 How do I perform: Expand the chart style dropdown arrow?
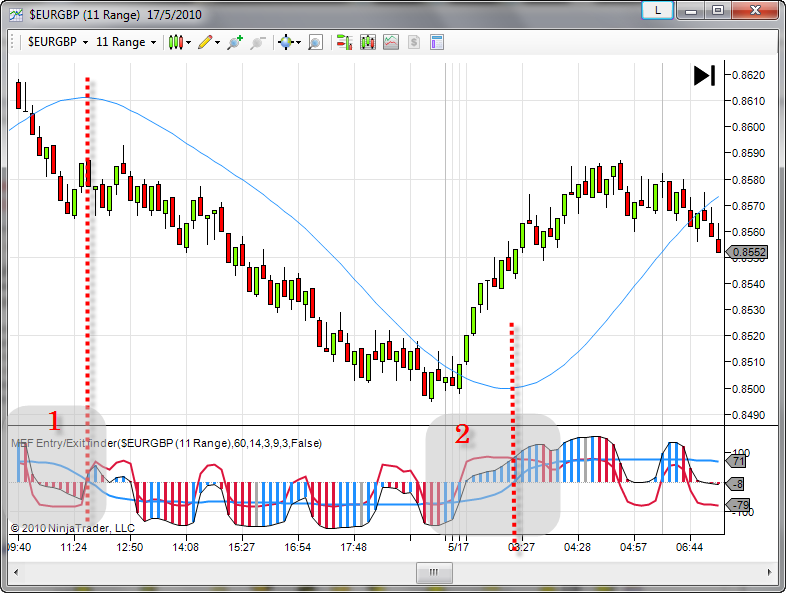(188, 43)
